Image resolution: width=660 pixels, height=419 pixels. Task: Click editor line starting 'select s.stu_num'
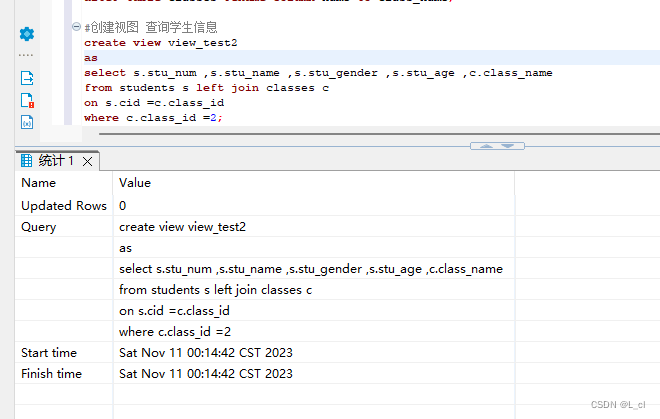[x=318, y=73]
